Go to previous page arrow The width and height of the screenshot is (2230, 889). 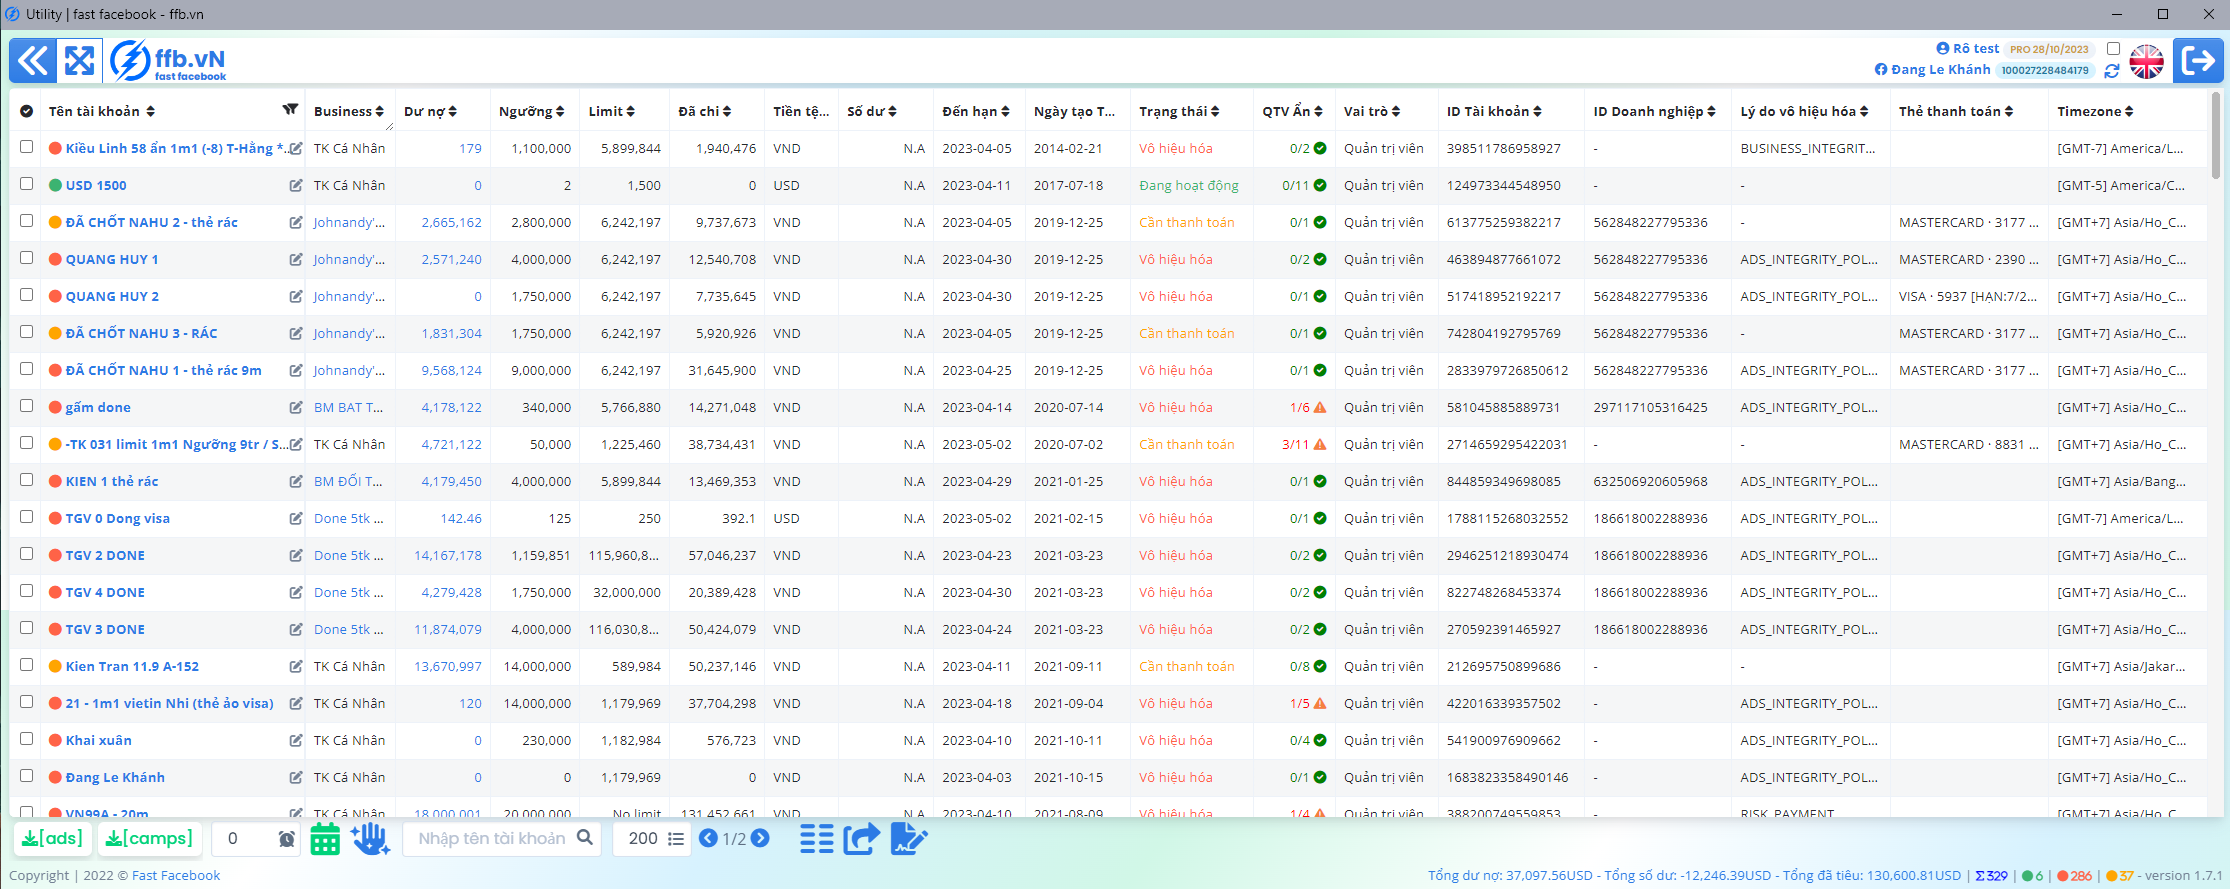coord(708,838)
